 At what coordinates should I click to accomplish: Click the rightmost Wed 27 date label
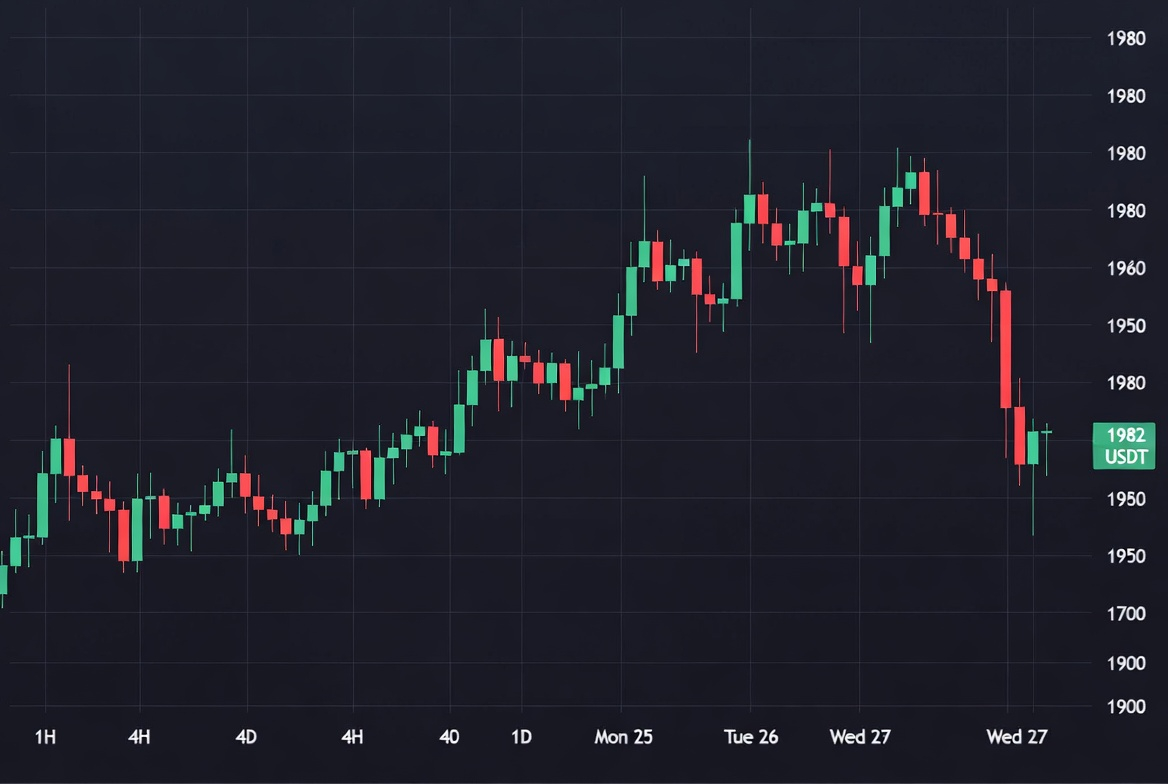pyautogui.click(x=1017, y=737)
